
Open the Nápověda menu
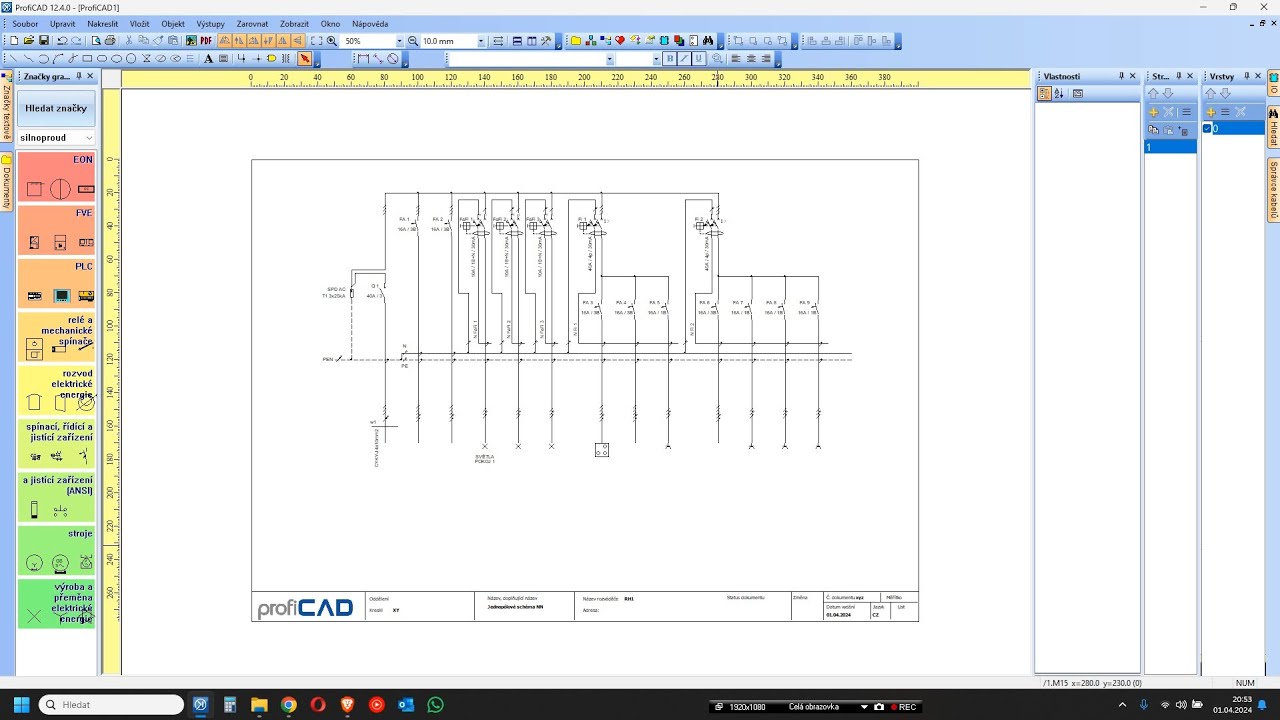370,23
